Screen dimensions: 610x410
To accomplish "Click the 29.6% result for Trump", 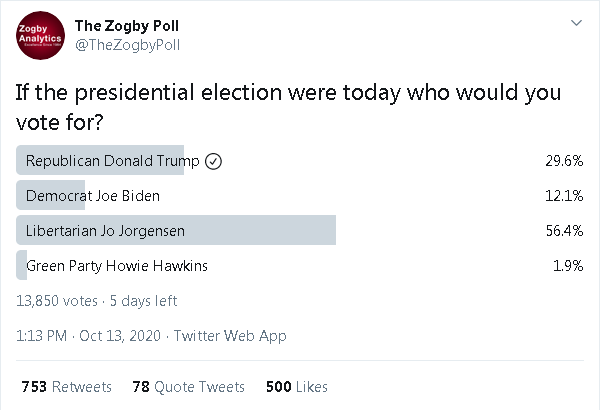I will 564,161.
